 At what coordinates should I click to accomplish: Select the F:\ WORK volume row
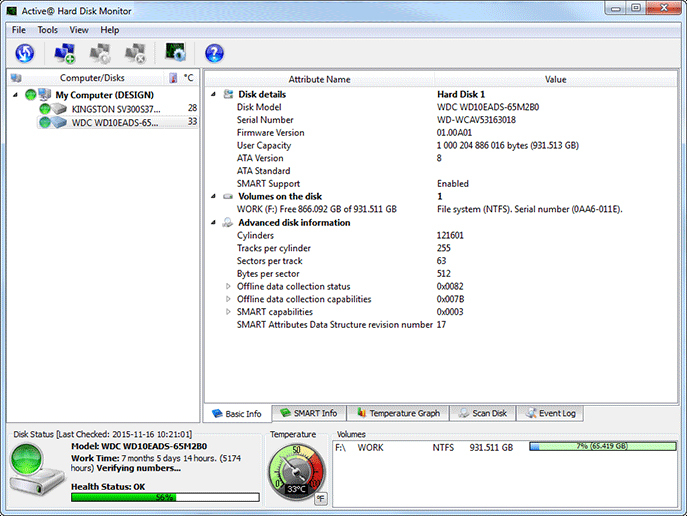(504, 447)
